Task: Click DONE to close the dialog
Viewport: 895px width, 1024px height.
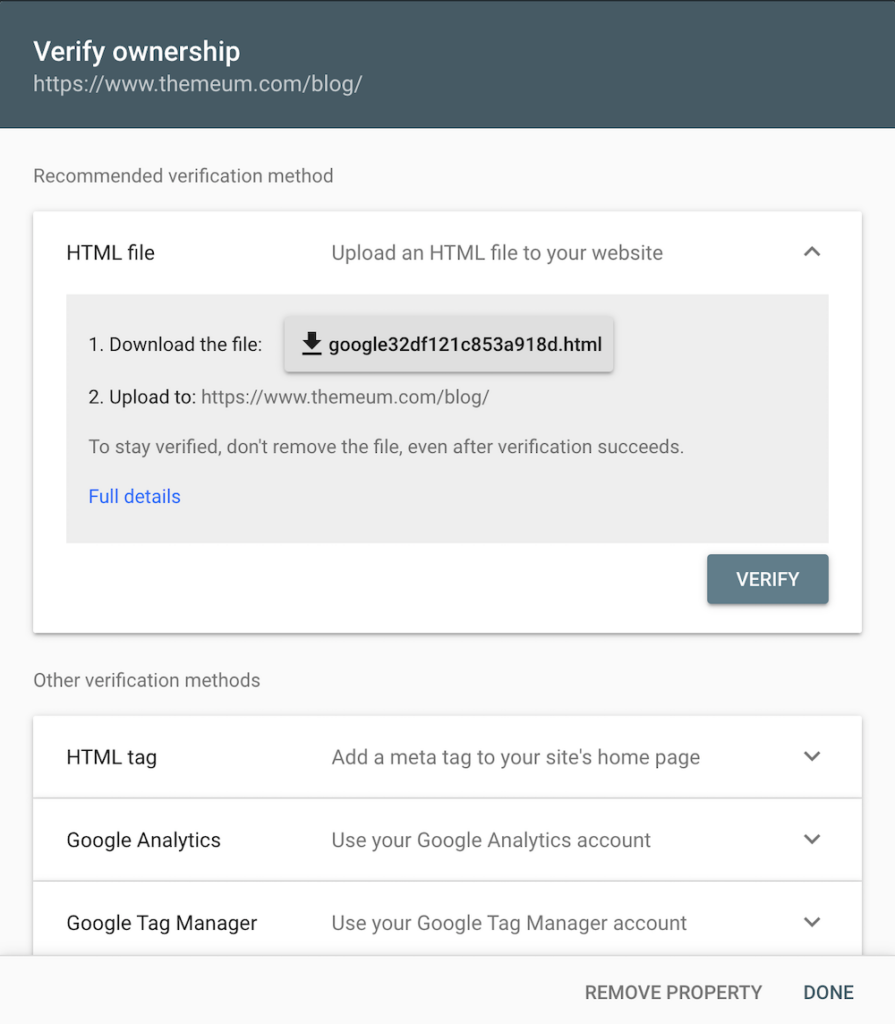Action: [828, 992]
